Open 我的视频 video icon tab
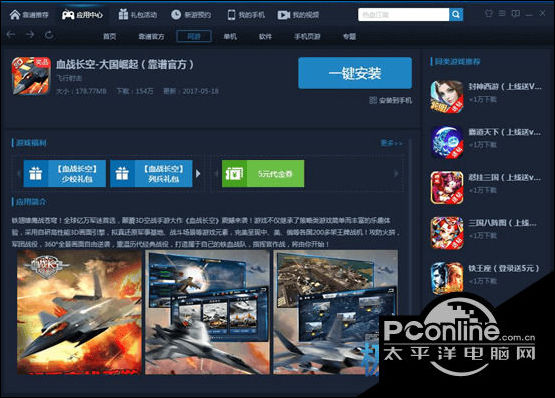Viewport: 555px width, 398px height. [298, 15]
